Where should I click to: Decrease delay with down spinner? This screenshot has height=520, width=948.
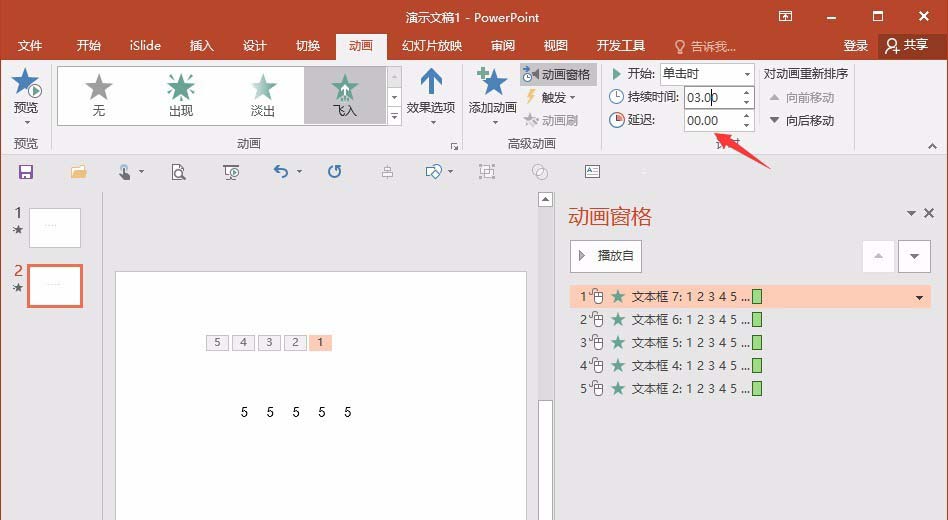pyautogui.click(x=747, y=125)
